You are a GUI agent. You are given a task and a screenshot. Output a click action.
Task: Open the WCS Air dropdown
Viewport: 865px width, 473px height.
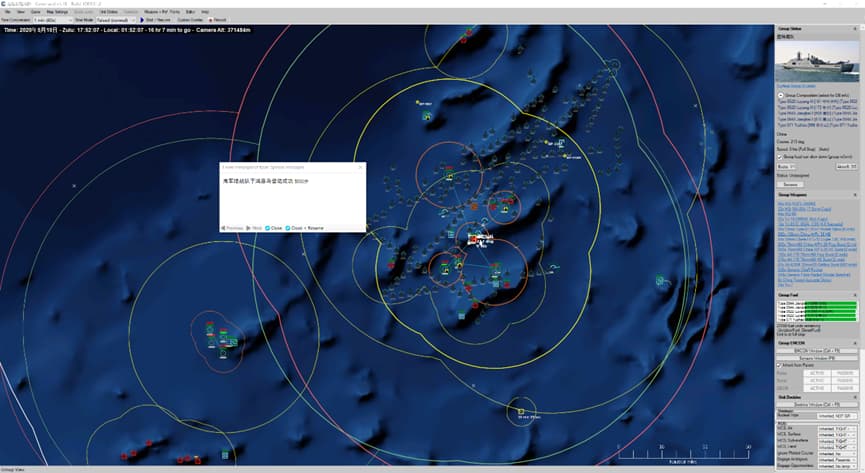837,428
